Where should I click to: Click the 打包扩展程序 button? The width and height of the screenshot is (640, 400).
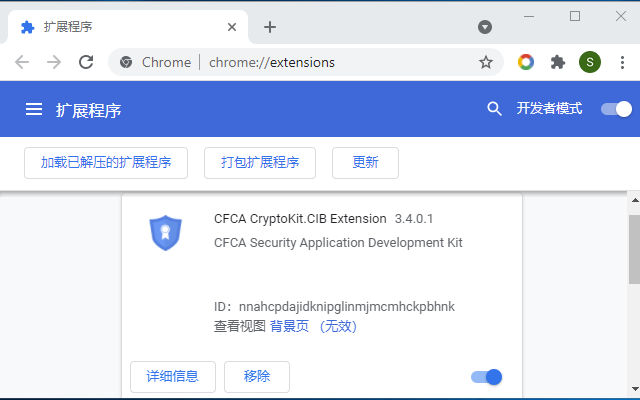pos(260,163)
